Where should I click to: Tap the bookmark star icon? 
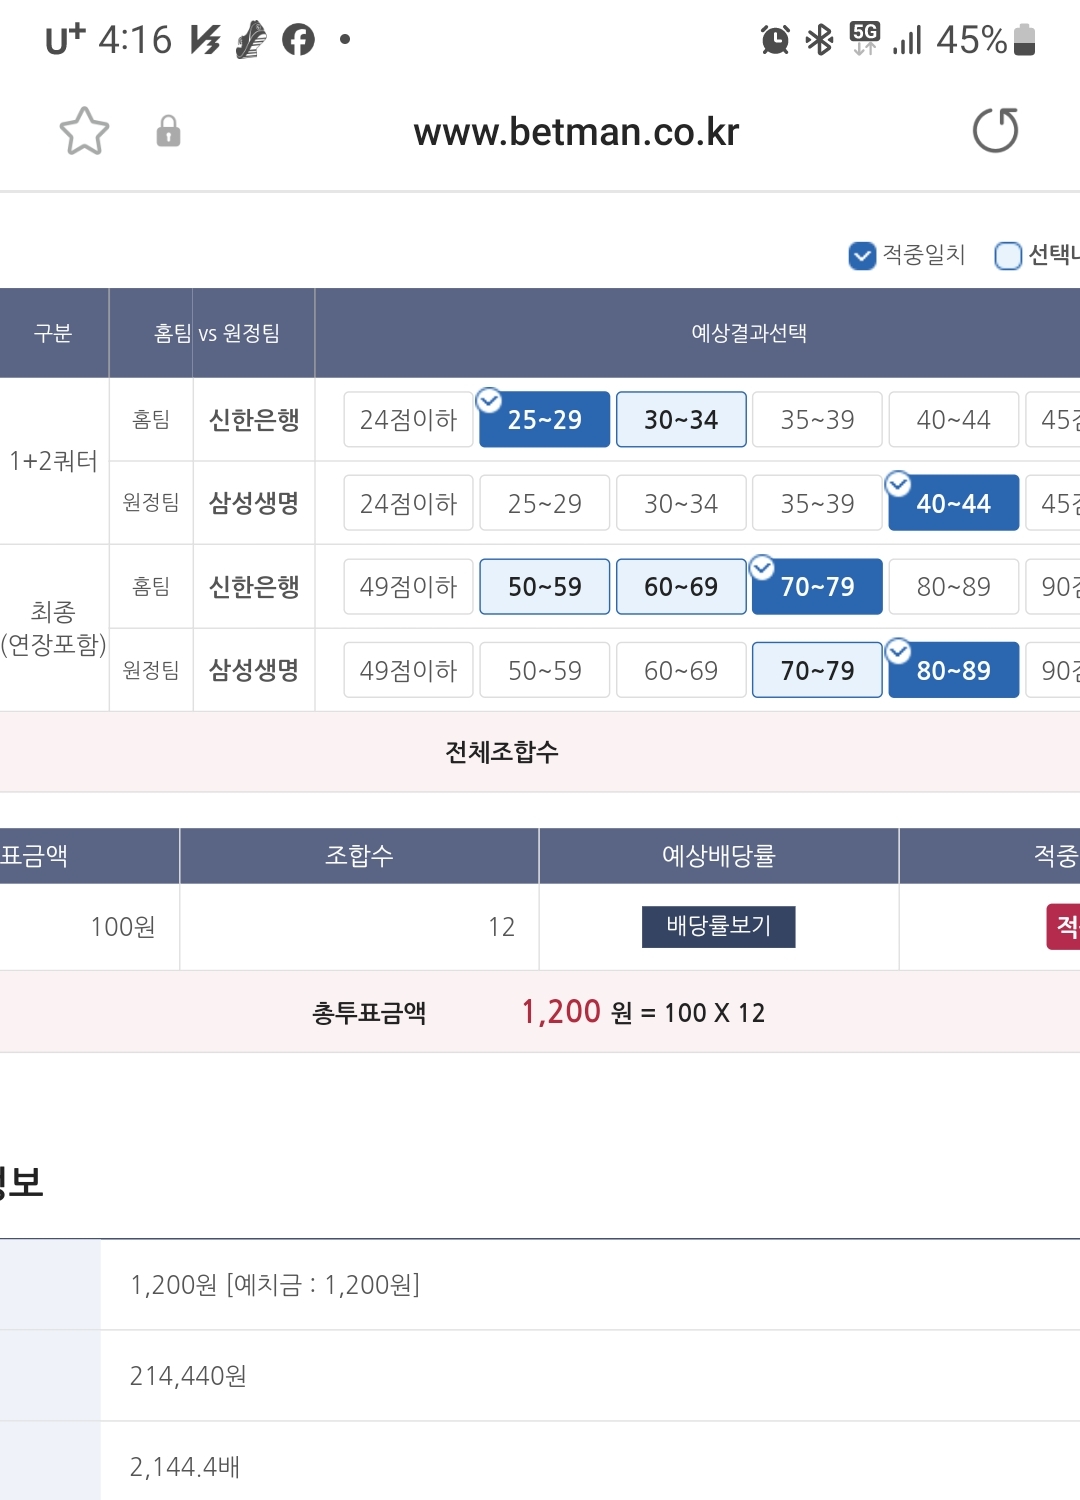point(84,131)
